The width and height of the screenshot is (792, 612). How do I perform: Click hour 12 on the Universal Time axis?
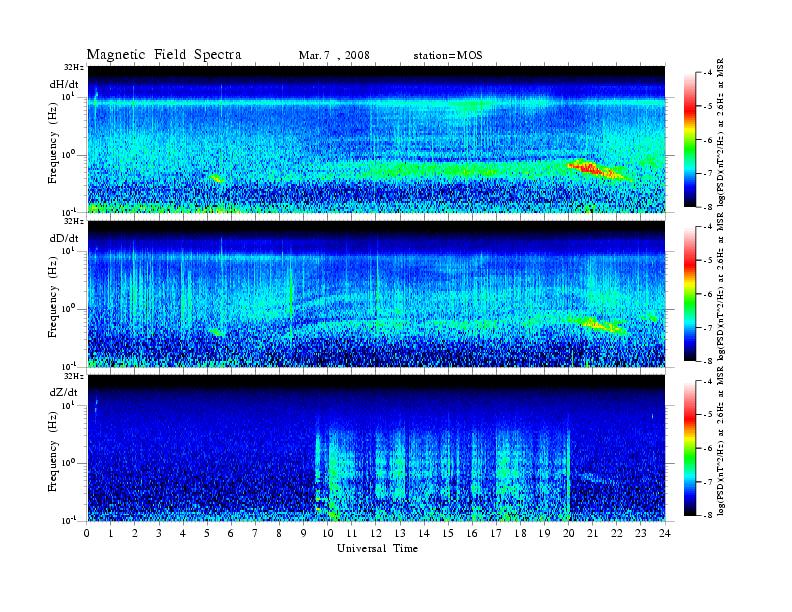(x=376, y=533)
